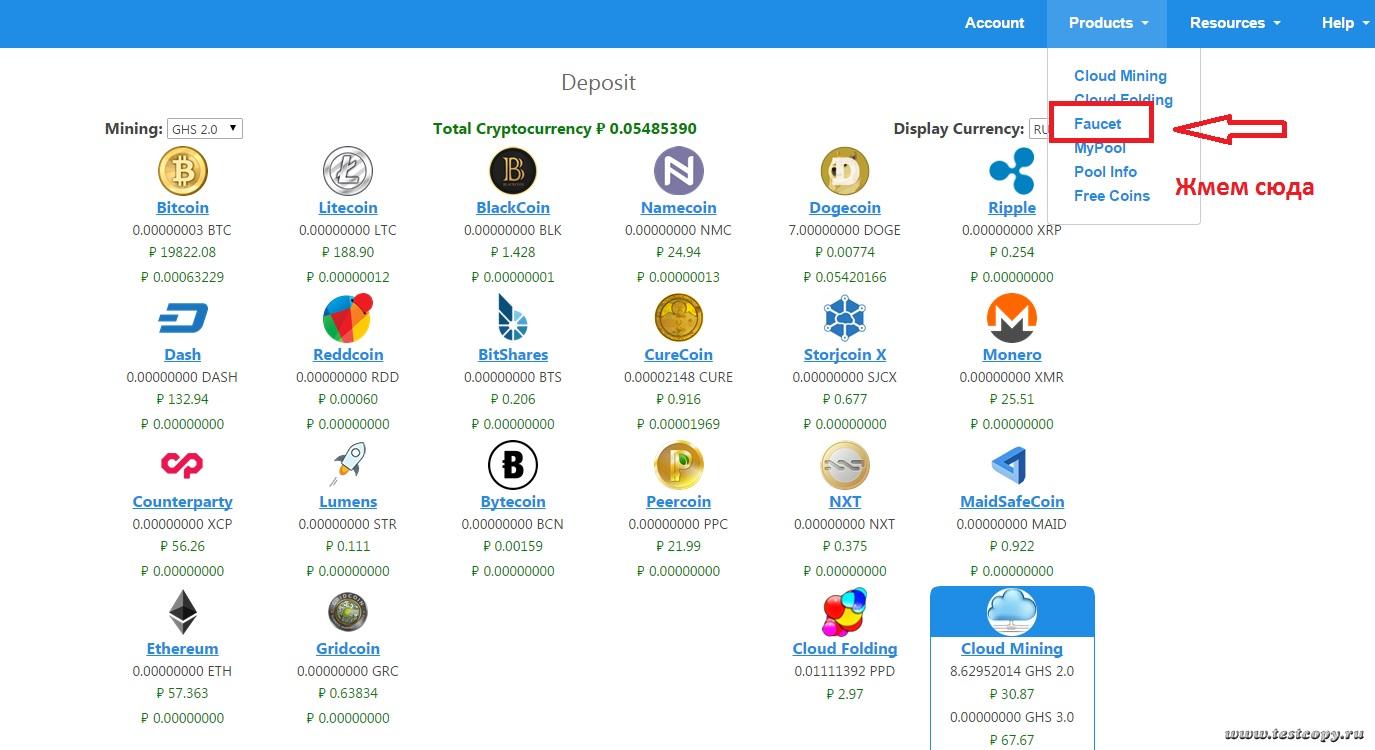The height and width of the screenshot is (750, 1375).
Task: Open the Display Currency dropdown
Action: coord(1039,129)
